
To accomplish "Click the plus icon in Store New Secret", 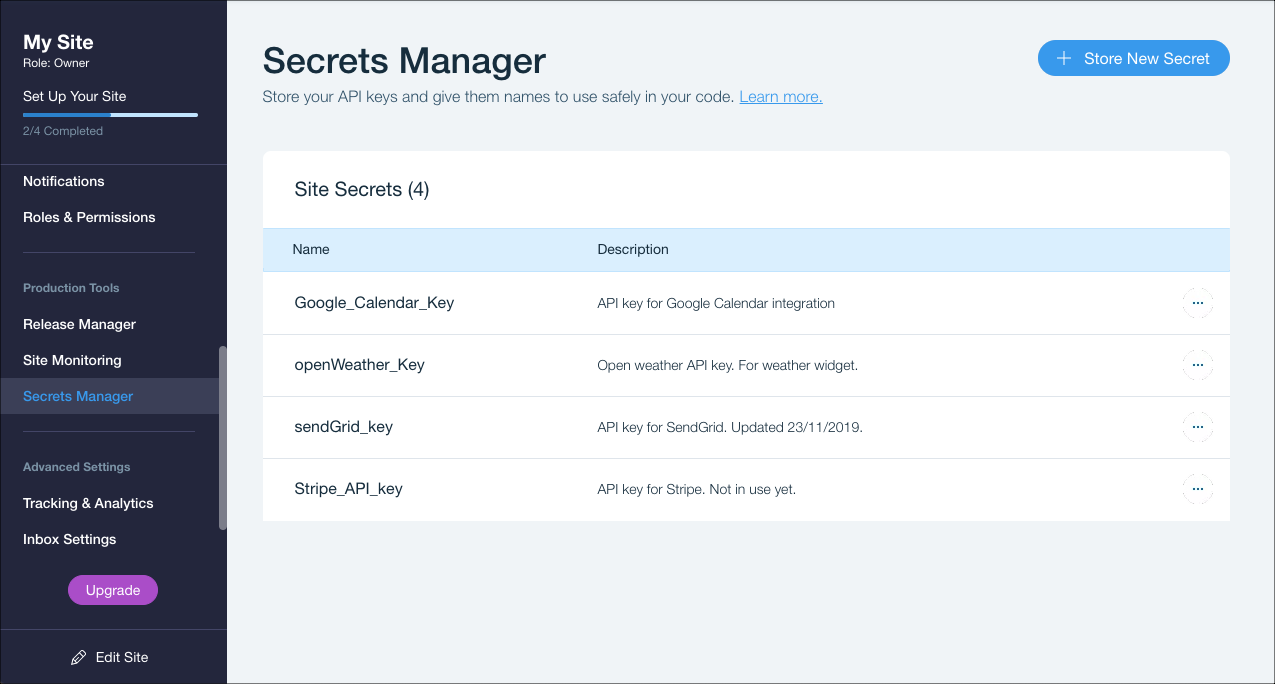I will (1064, 59).
